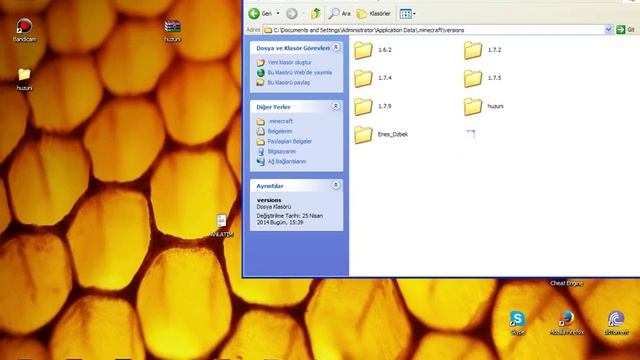The width and height of the screenshot is (640, 360).
Task: Click into the address bar path
Action: 433,30
